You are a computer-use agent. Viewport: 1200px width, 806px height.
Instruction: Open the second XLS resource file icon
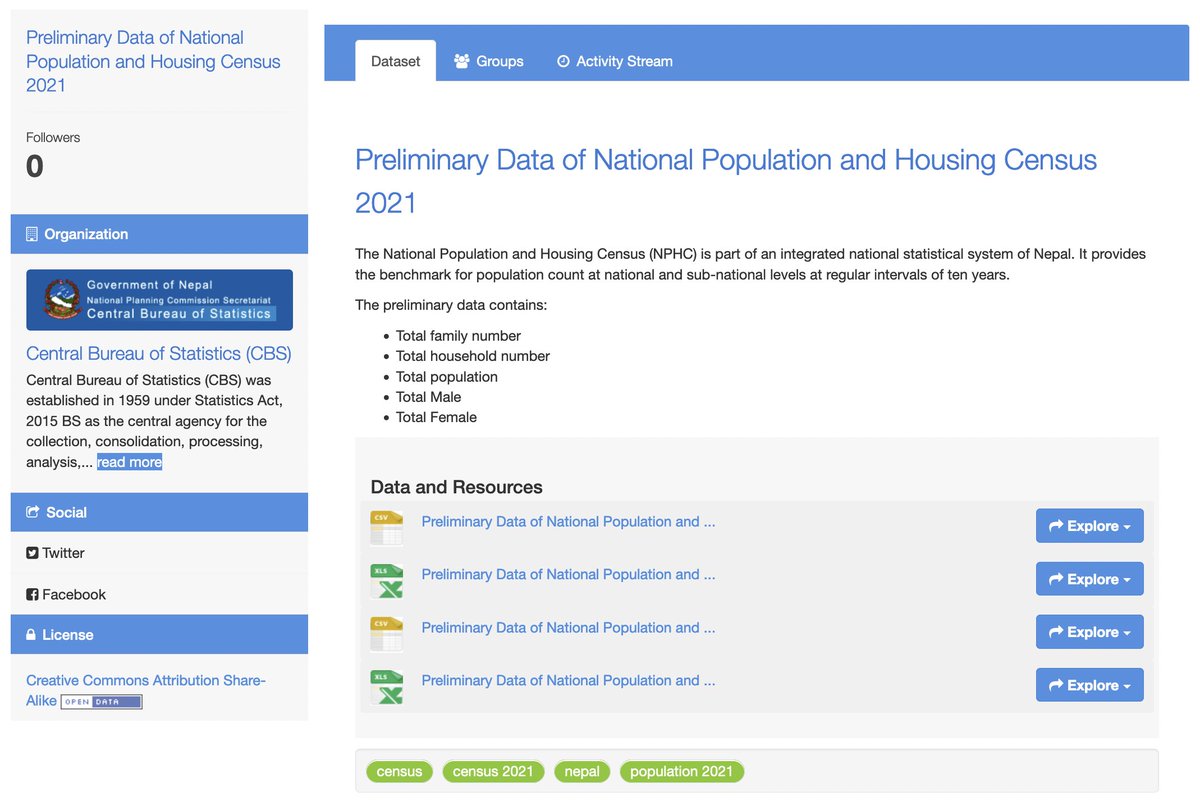(x=386, y=686)
